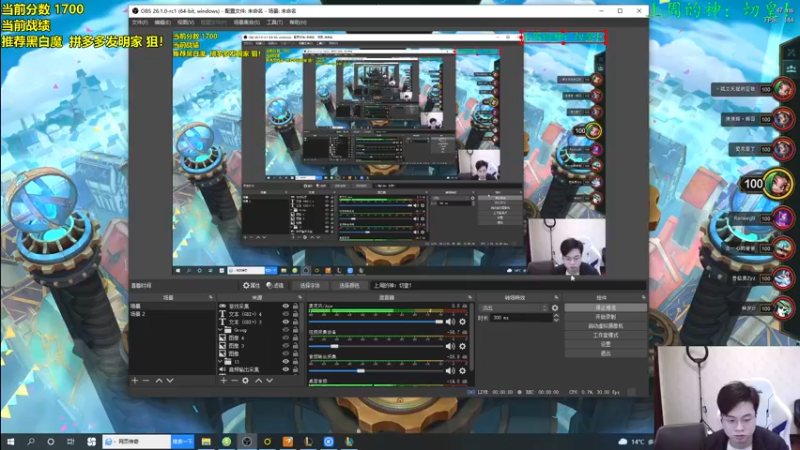Mute the 音频输出采集 mixer speaker icon
This screenshot has width=800, height=450.
click(x=450, y=371)
